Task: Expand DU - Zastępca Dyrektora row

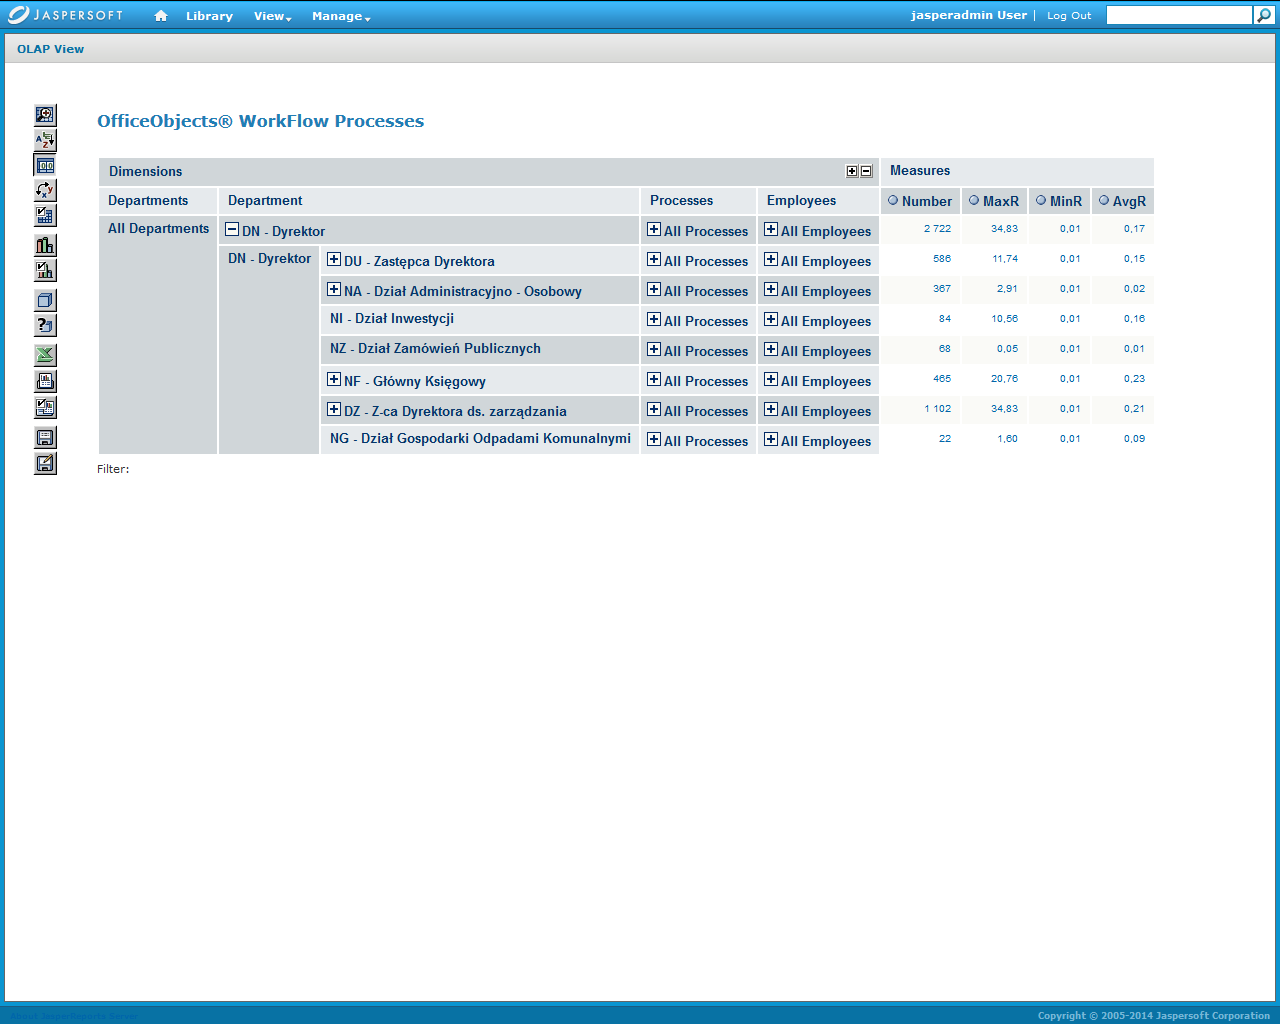Action: pos(334,259)
